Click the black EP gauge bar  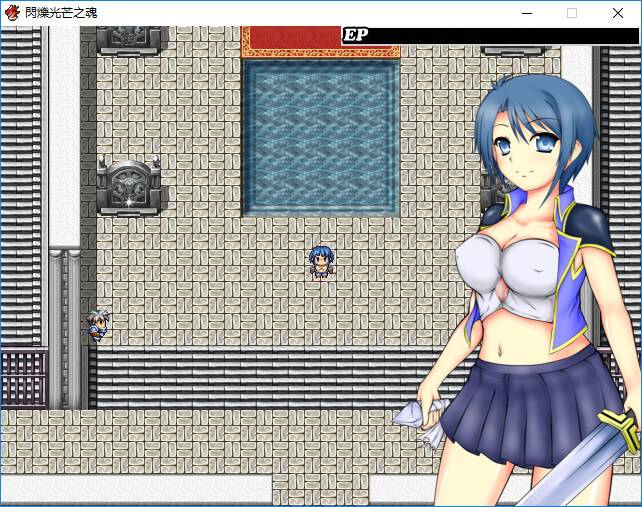coord(500,35)
